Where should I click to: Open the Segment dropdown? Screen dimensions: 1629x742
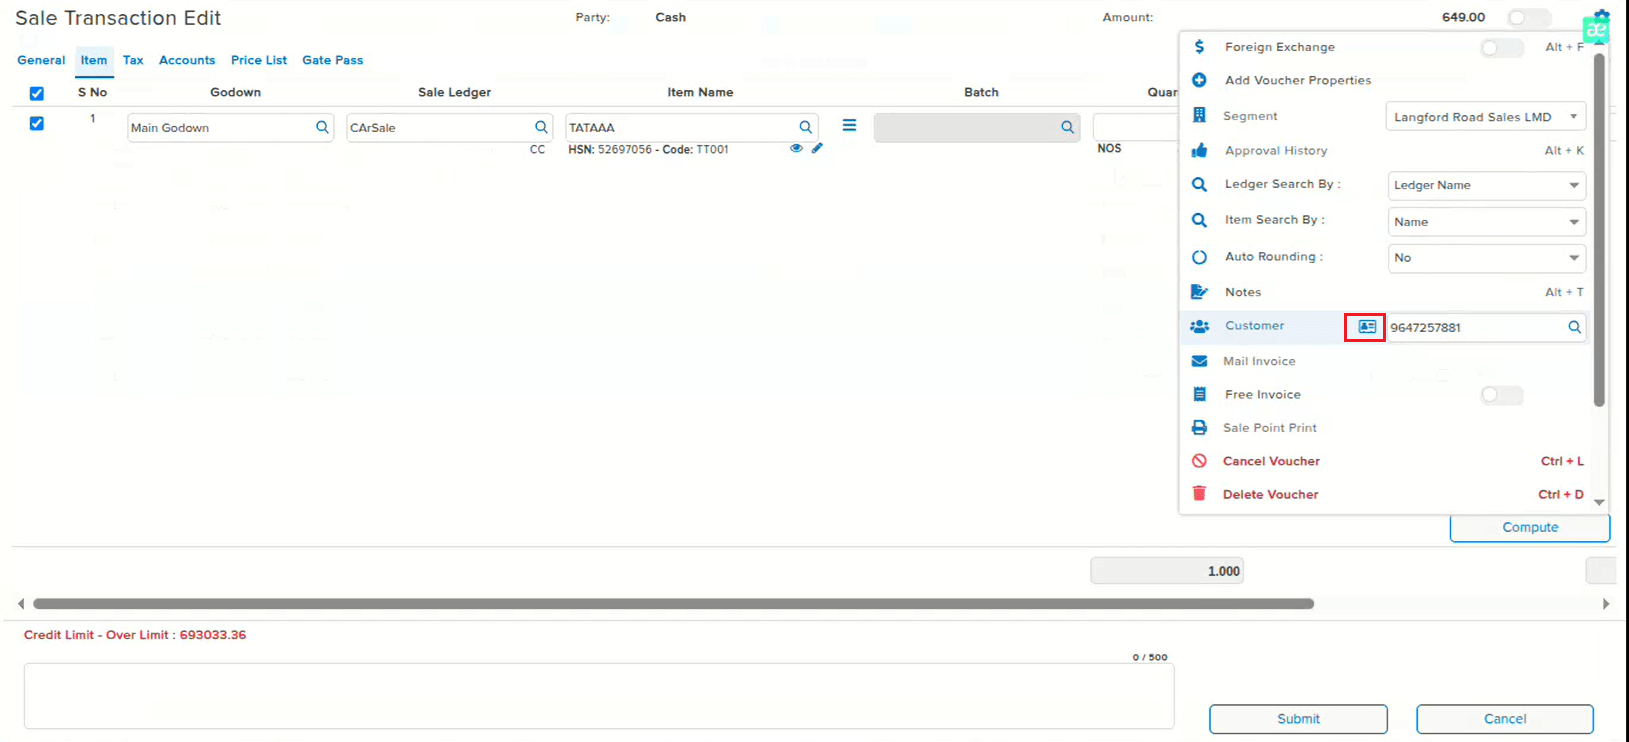[1485, 117]
